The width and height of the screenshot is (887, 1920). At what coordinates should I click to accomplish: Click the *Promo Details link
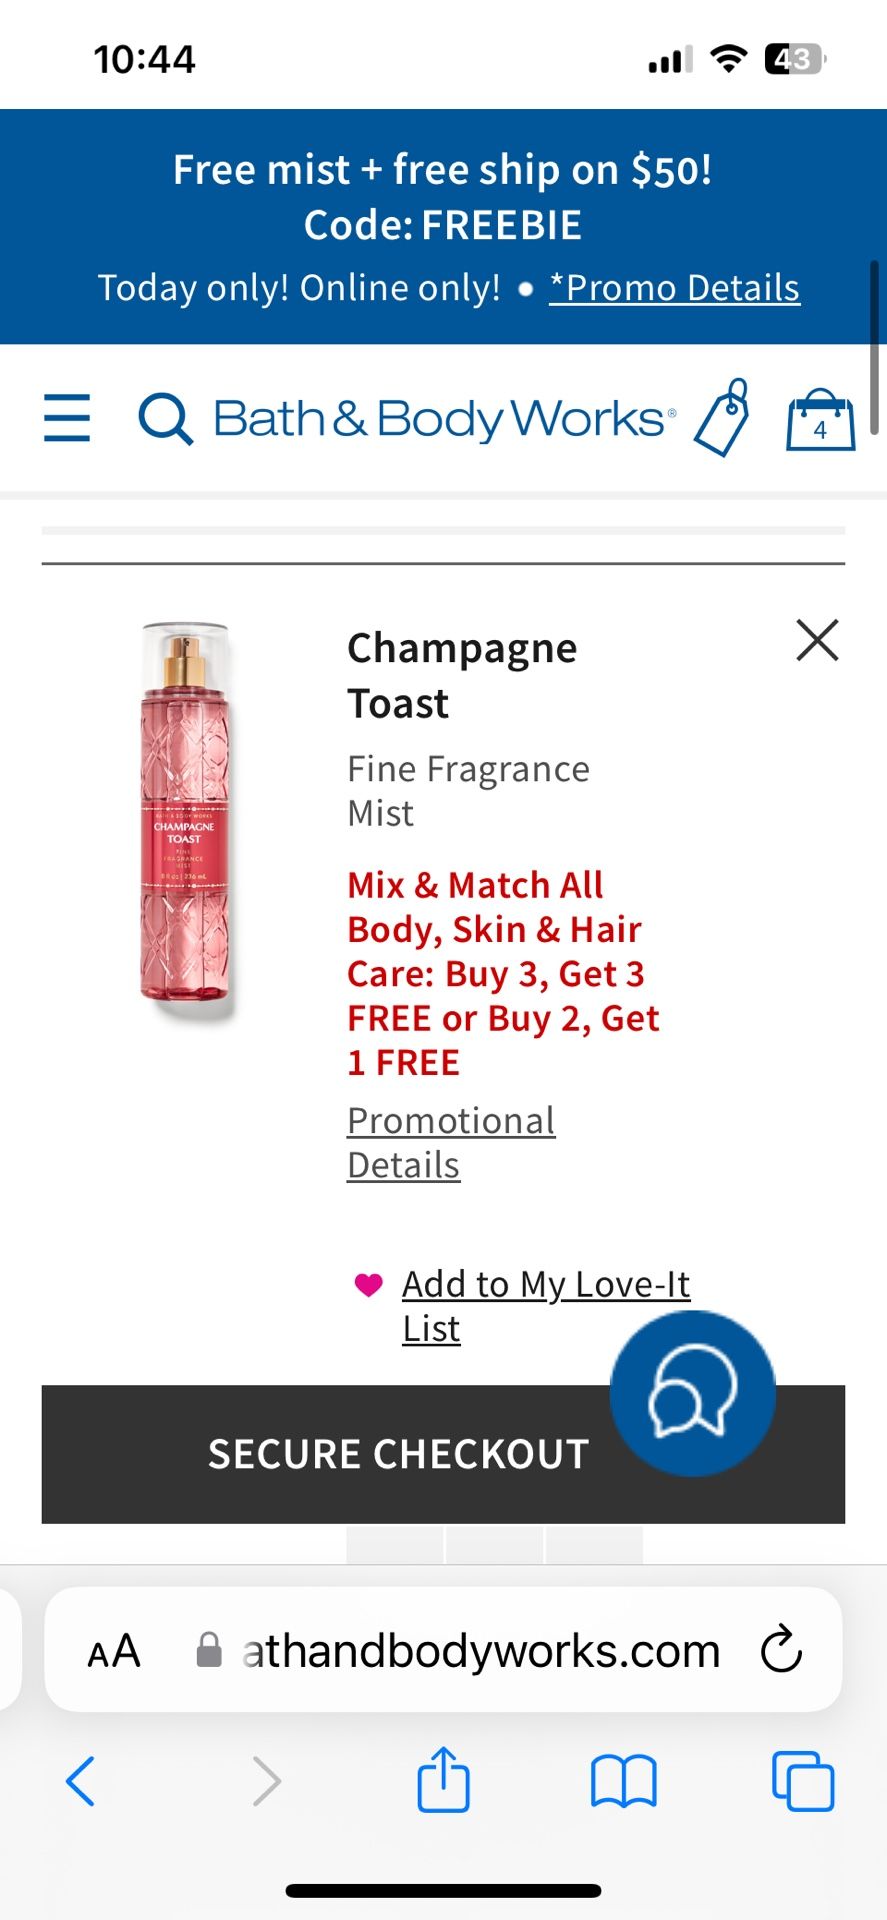click(675, 288)
